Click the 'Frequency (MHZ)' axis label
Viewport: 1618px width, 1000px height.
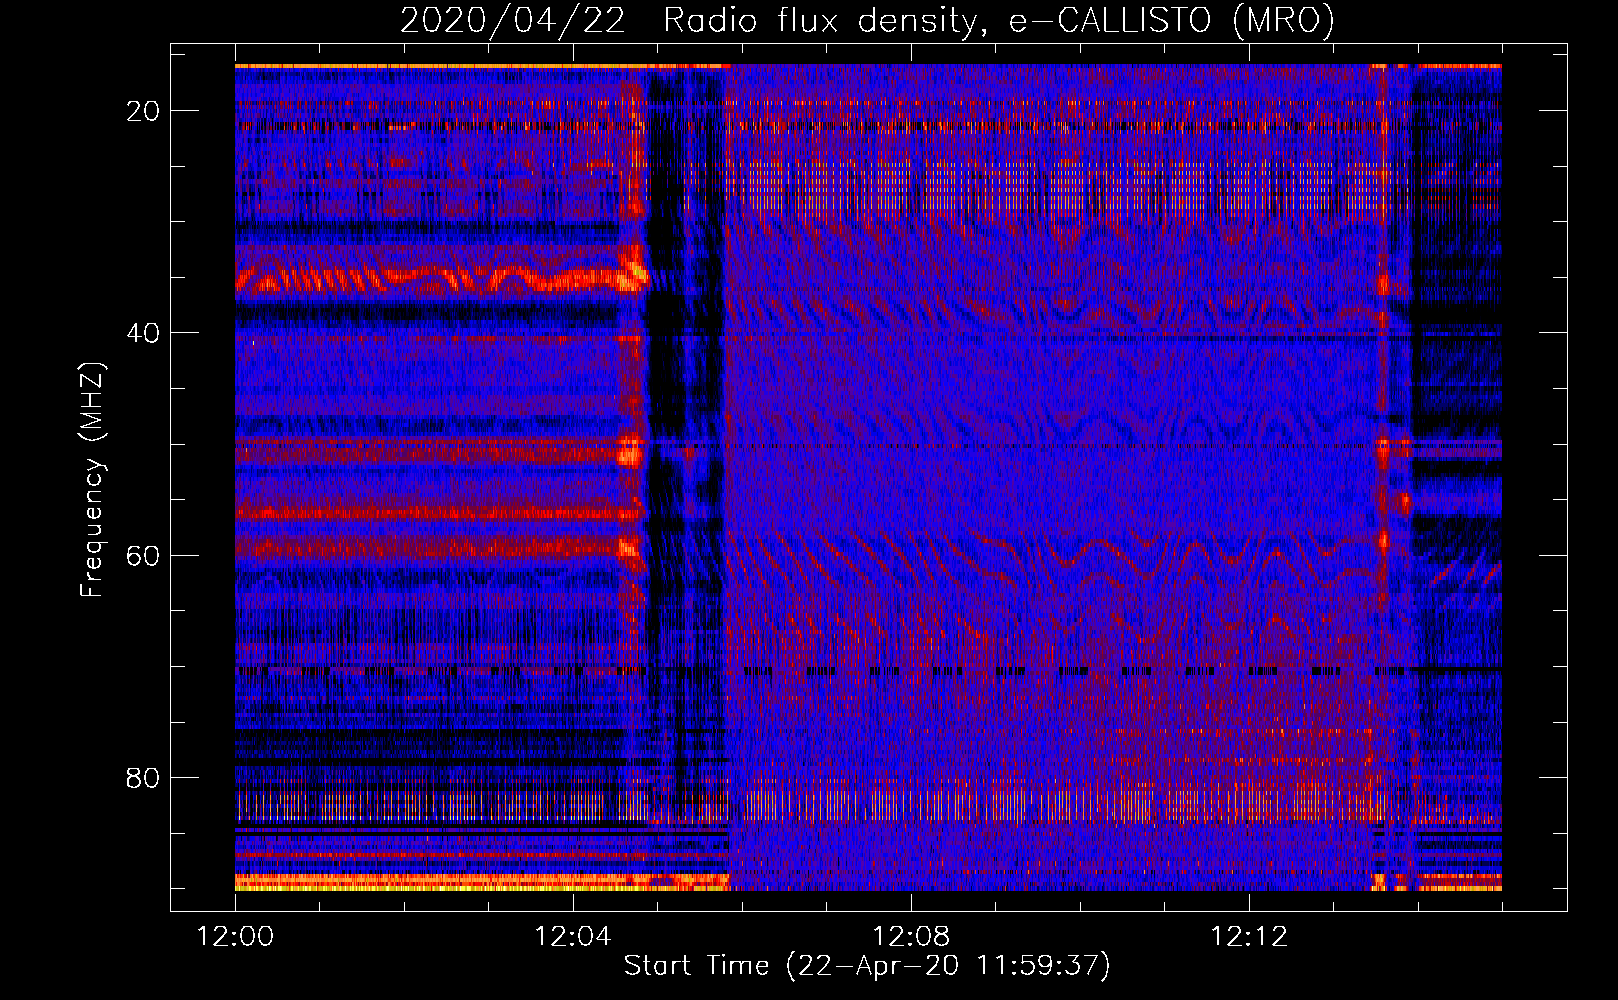92,479
